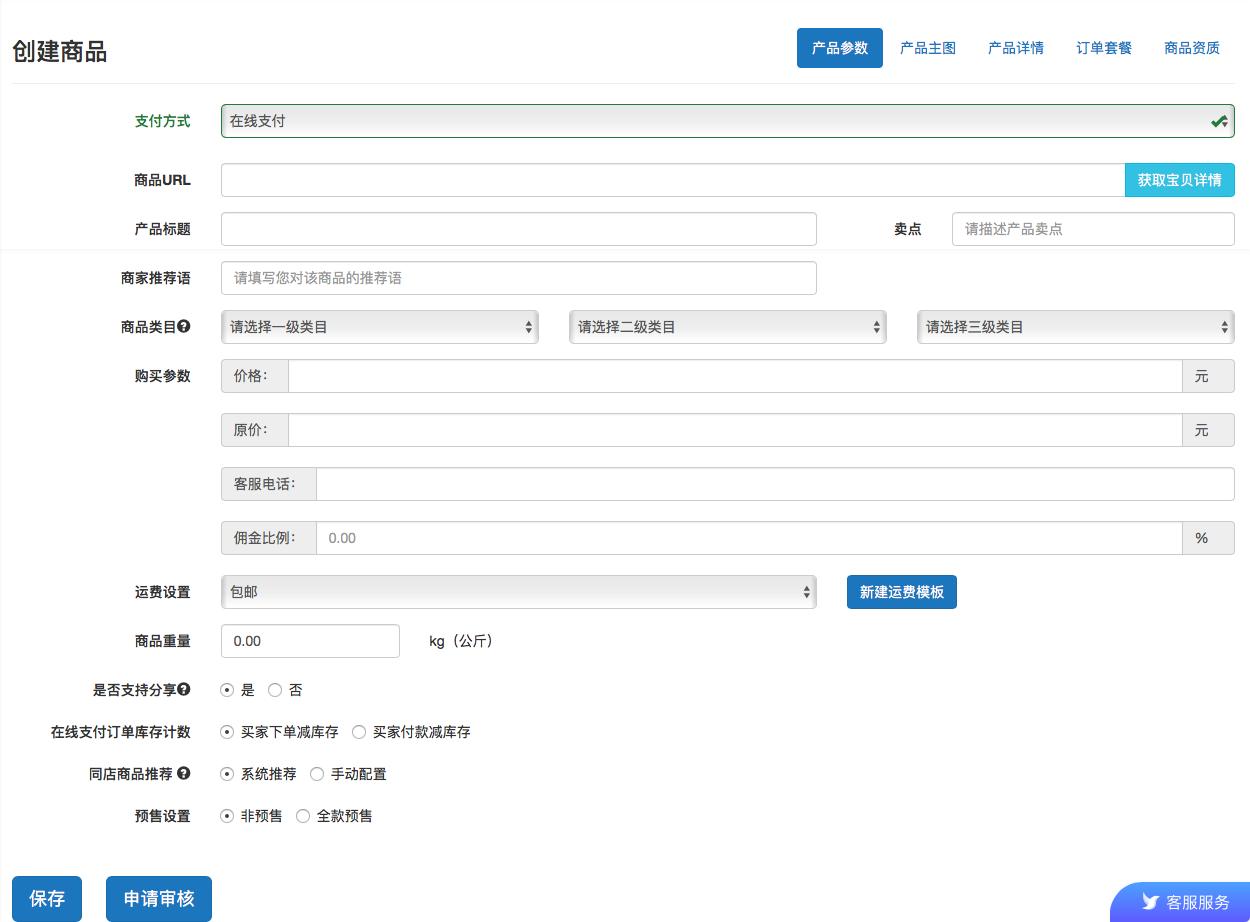Click help icon beside 商品类目 label

[x=184, y=327]
